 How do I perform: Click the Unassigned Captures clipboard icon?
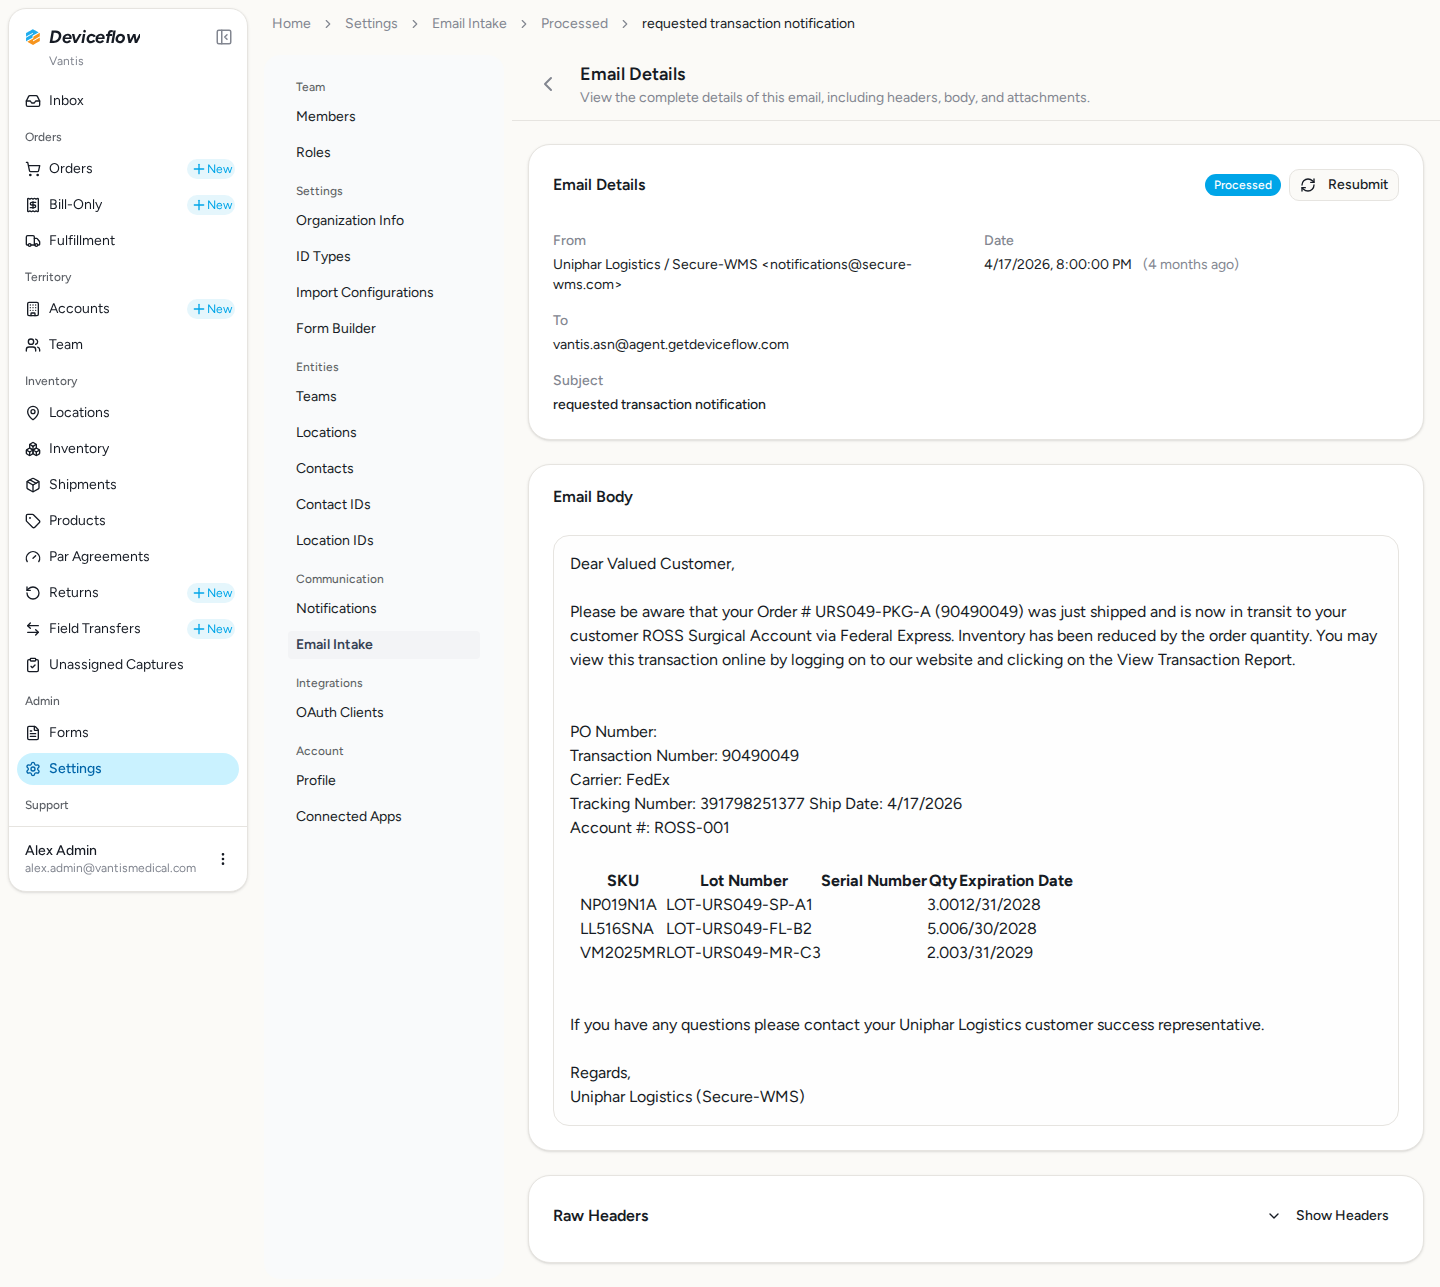(33, 665)
